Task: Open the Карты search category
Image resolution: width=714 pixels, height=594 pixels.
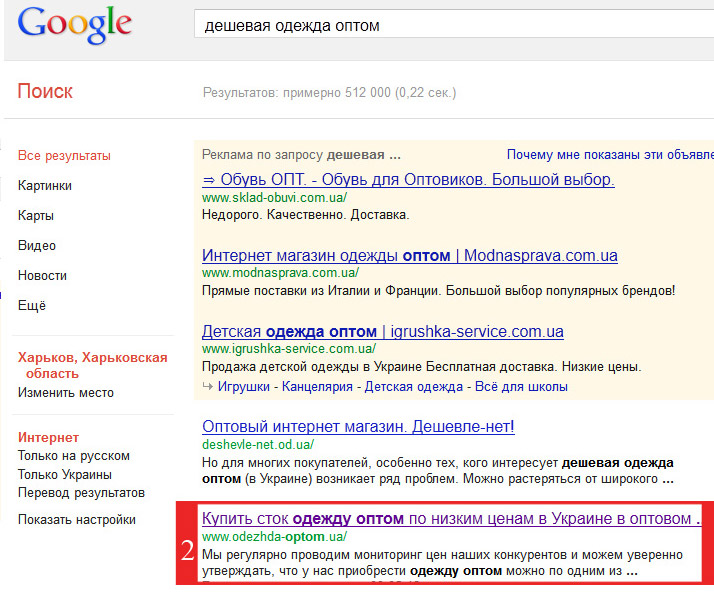Action: click(x=36, y=215)
